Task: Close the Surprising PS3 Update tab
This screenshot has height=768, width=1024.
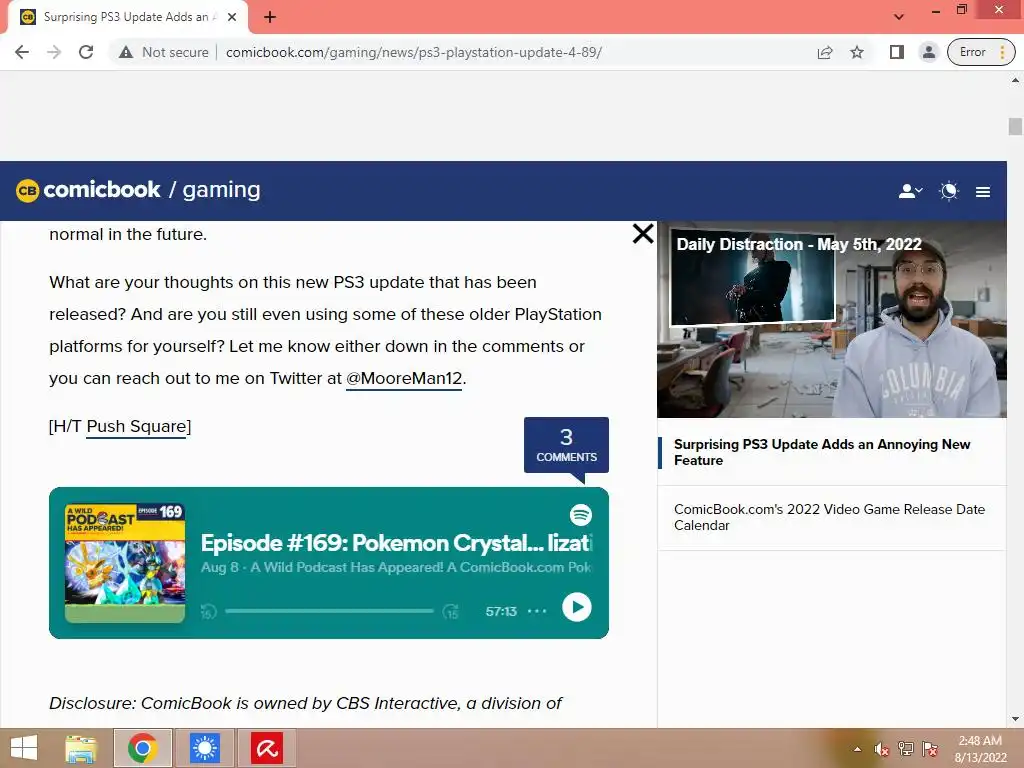Action: [x=232, y=18]
